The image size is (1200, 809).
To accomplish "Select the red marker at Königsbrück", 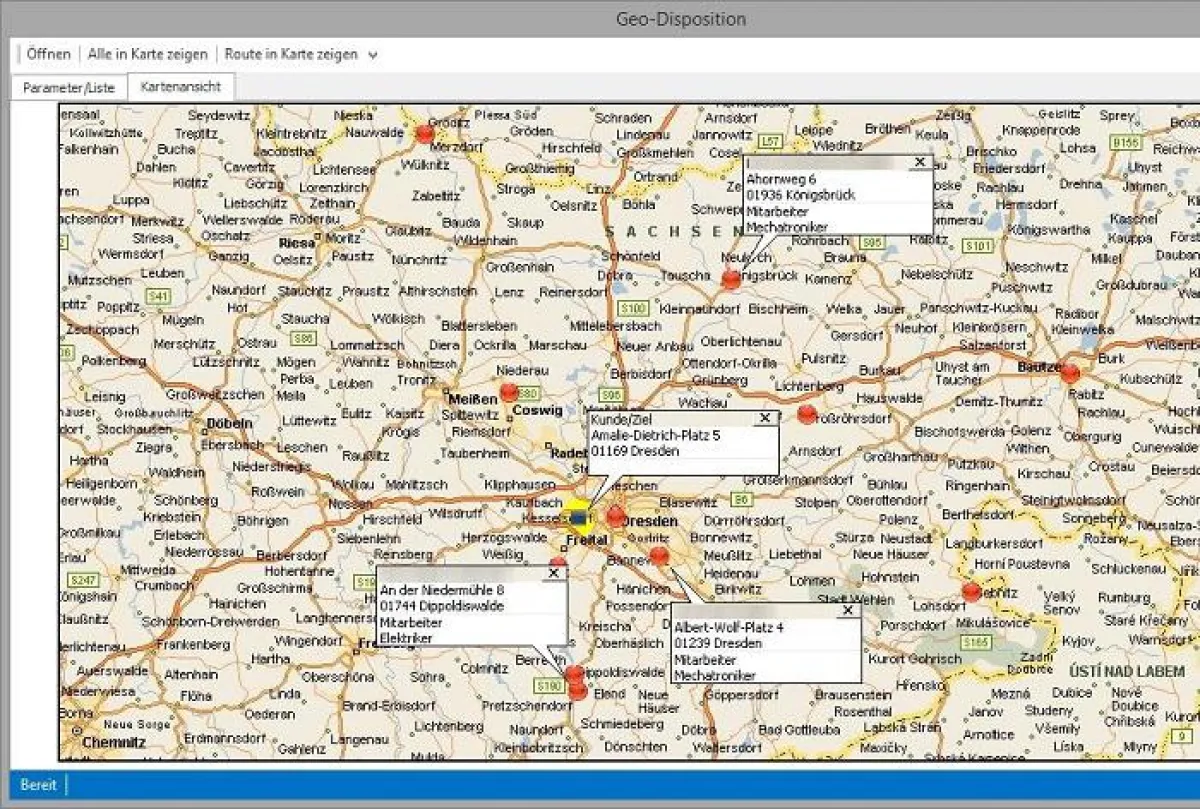I will click(x=731, y=280).
